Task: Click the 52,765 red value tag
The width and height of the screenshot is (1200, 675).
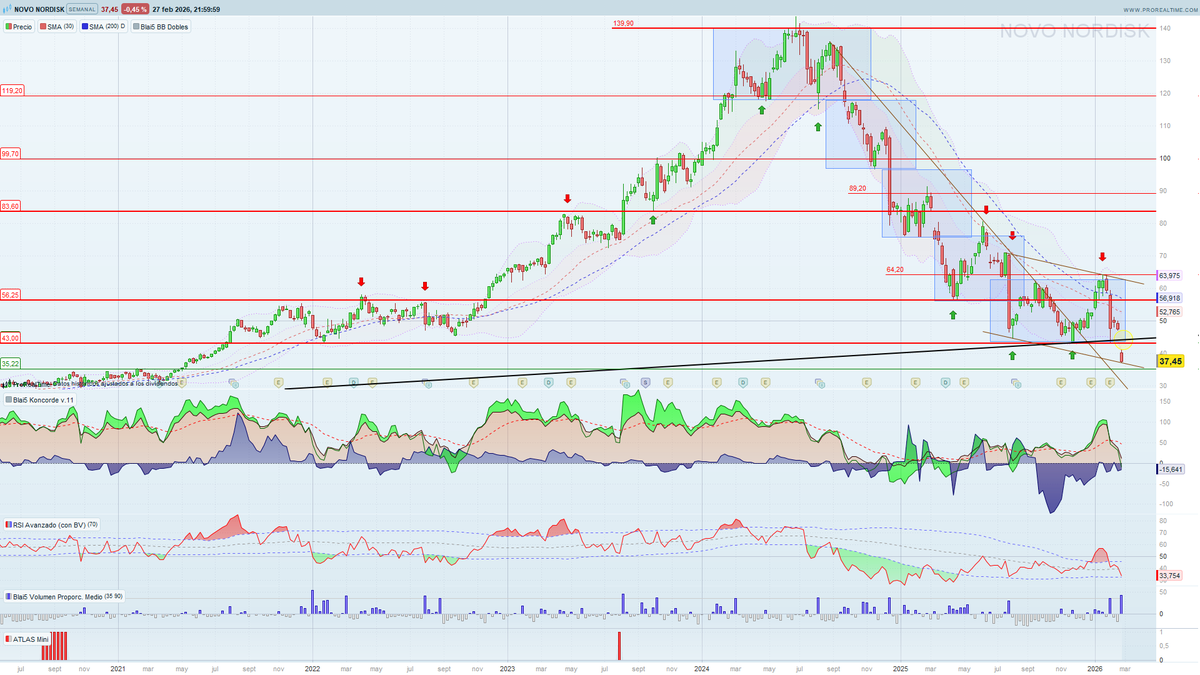Action: [1170, 312]
